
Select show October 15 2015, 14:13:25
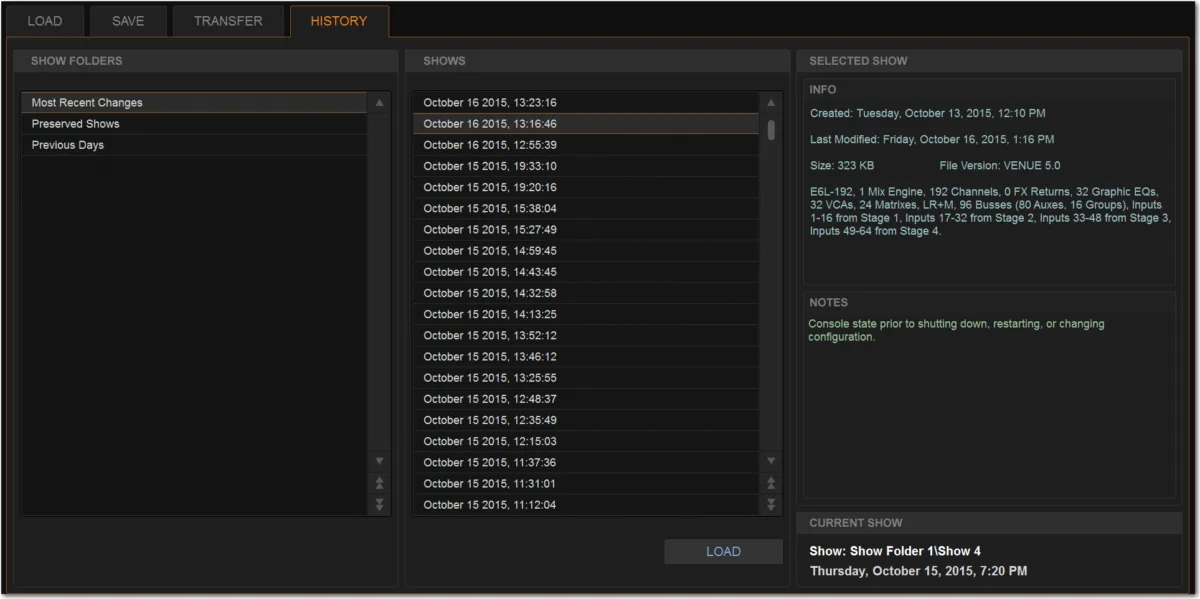tap(586, 314)
